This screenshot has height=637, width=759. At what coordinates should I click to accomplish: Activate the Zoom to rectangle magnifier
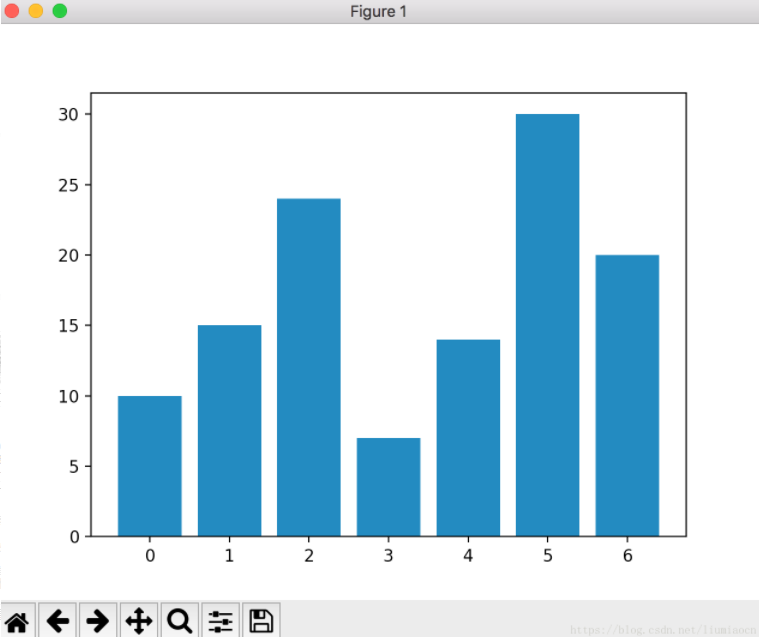(180, 622)
